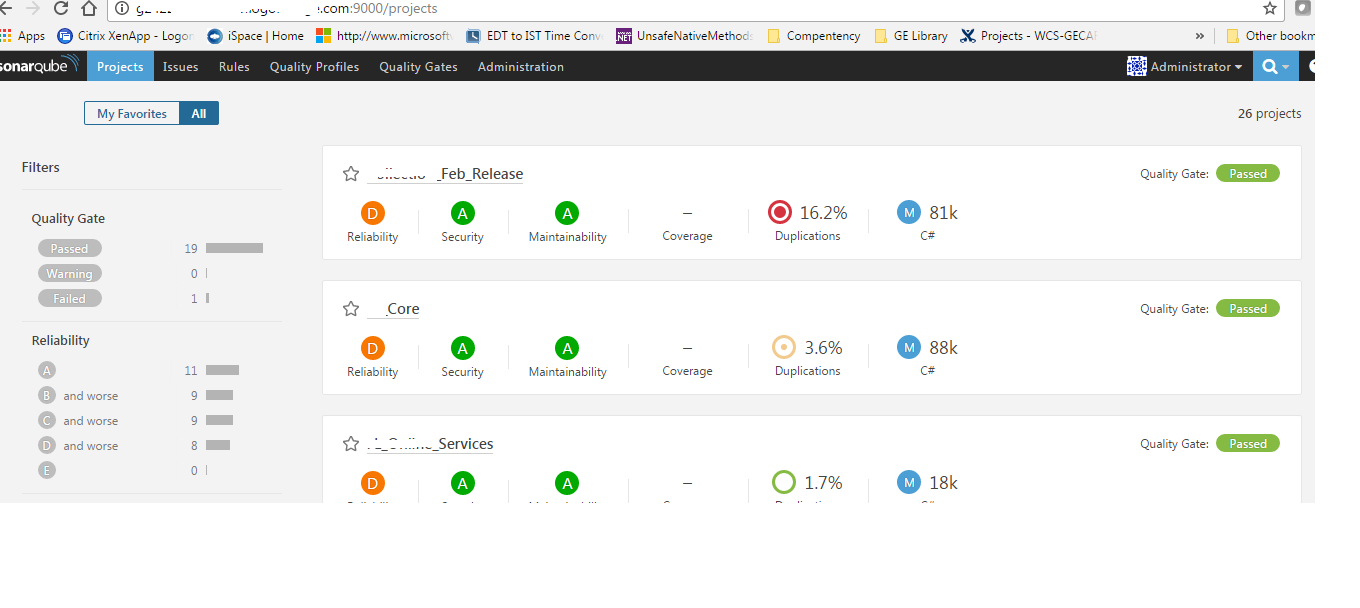Switch to All projects
This screenshot has width=1360, height=608.
199,114
